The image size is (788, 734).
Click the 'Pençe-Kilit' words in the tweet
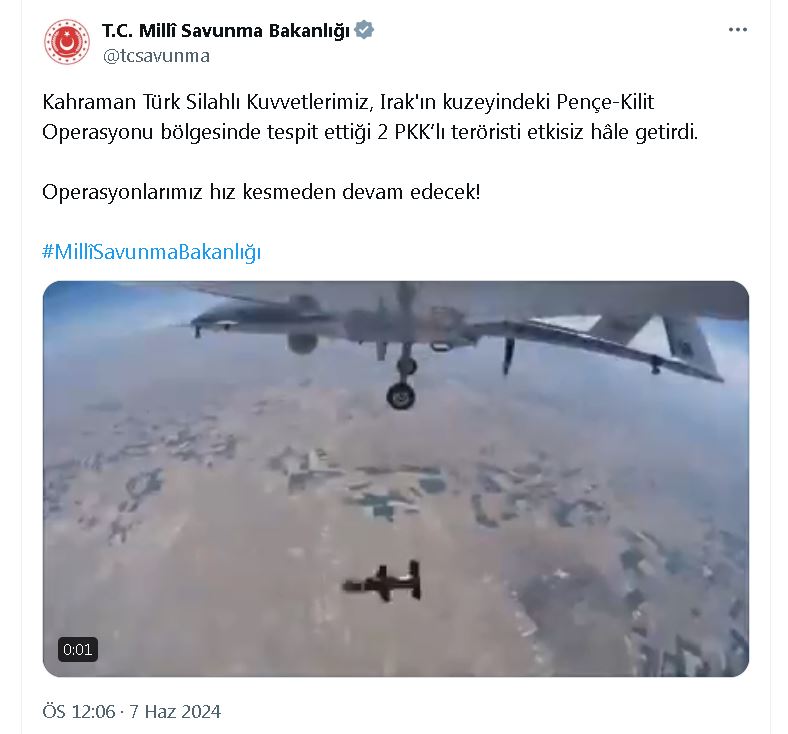(x=606, y=102)
